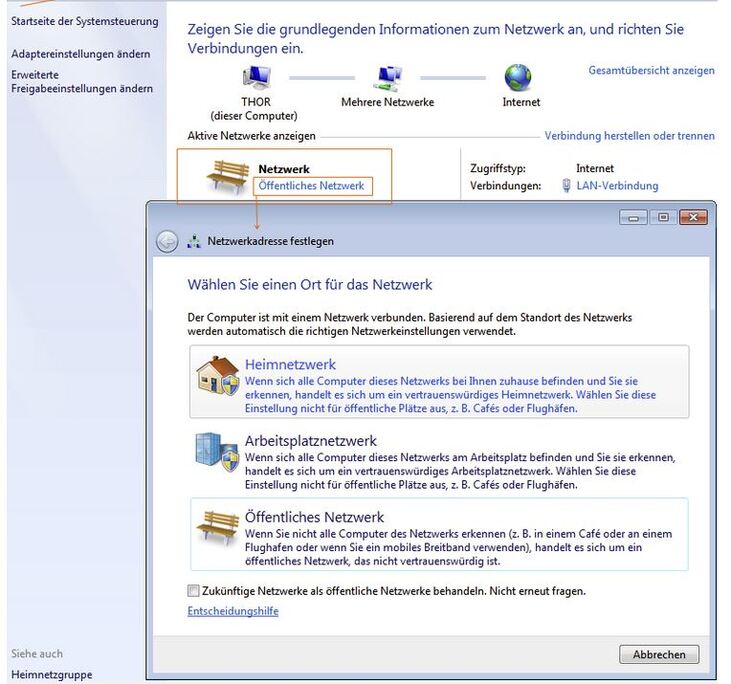The height and width of the screenshot is (684, 731).
Task: Click the Netzwerkadresse festlegen title text
Action: 271,242
